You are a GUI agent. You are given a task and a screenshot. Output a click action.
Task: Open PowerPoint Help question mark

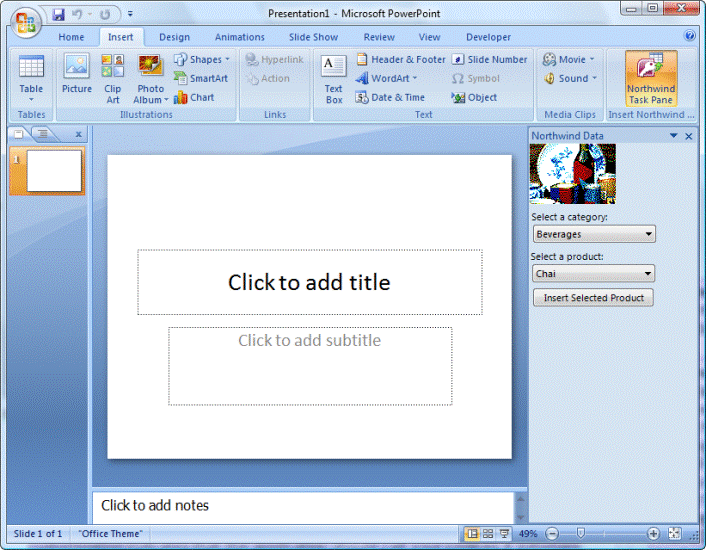click(x=689, y=36)
